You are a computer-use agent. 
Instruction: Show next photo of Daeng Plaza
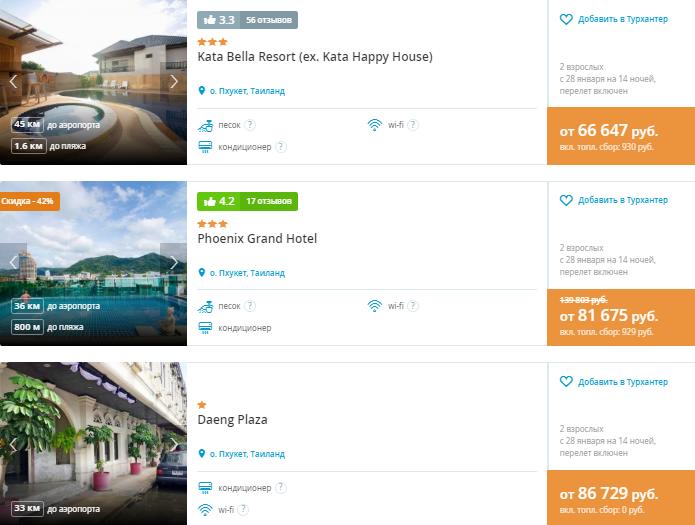[x=174, y=443]
